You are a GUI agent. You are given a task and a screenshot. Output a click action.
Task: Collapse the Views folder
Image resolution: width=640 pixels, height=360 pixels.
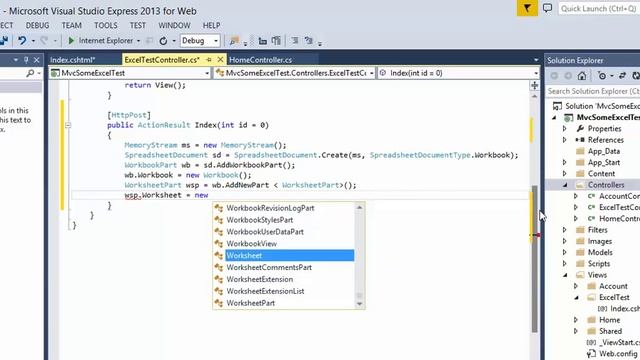[565, 275]
